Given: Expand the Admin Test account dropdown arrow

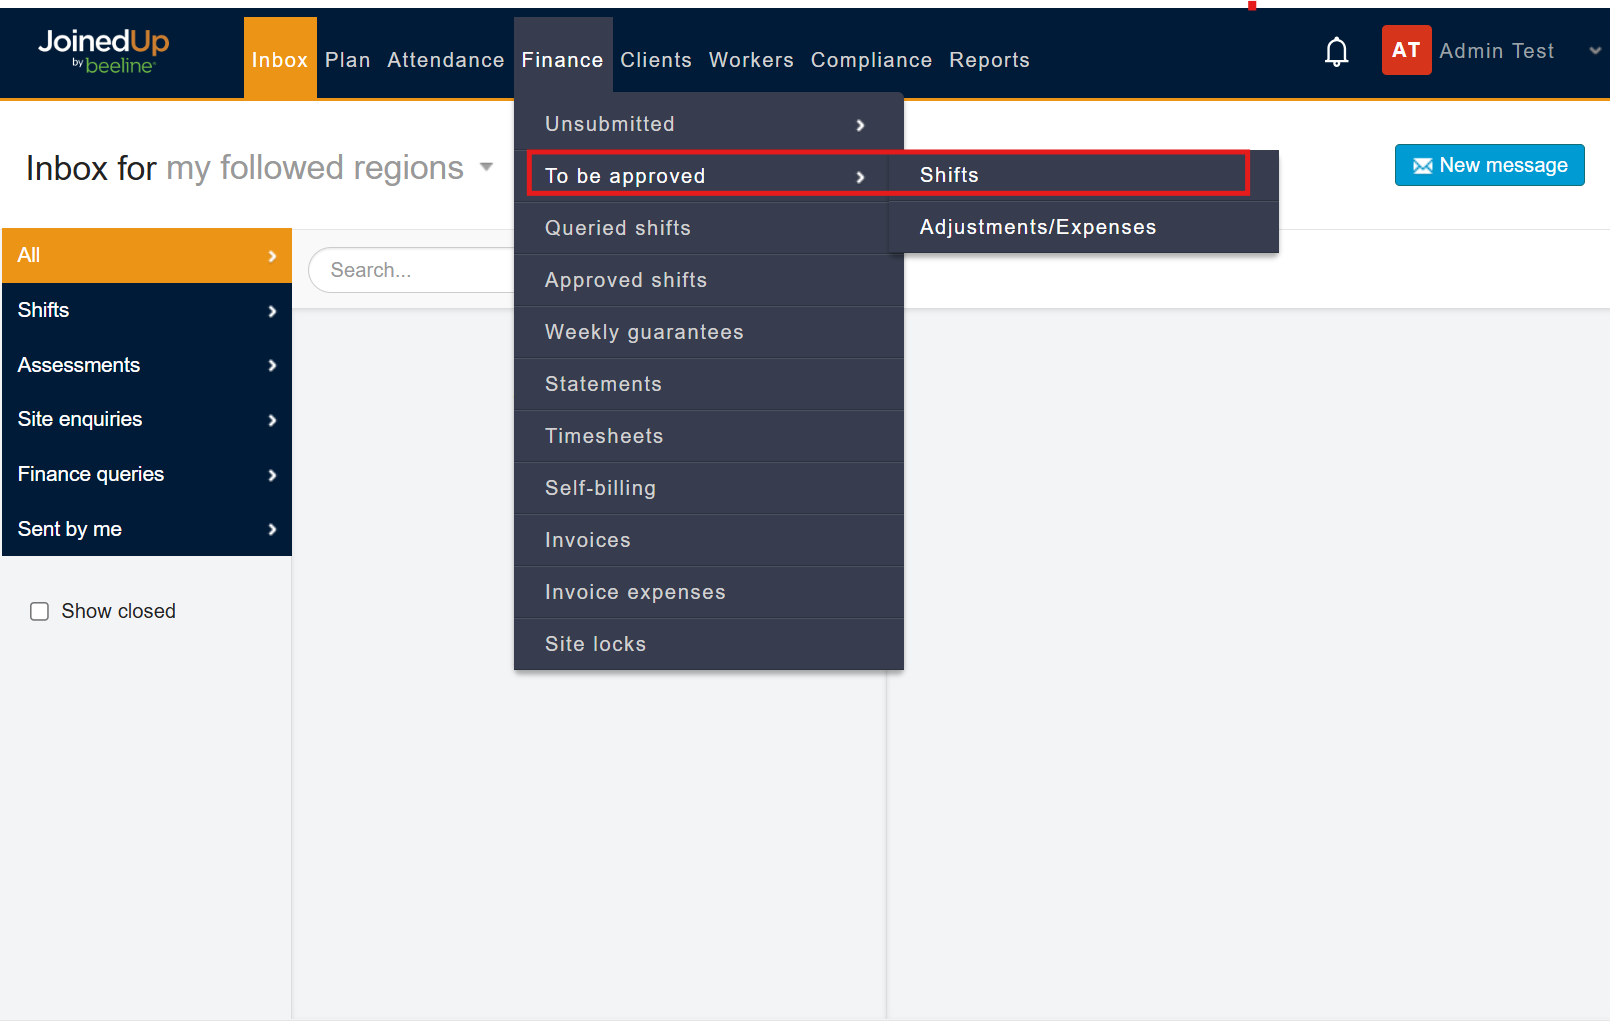Looking at the screenshot, I should [x=1594, y=51].
